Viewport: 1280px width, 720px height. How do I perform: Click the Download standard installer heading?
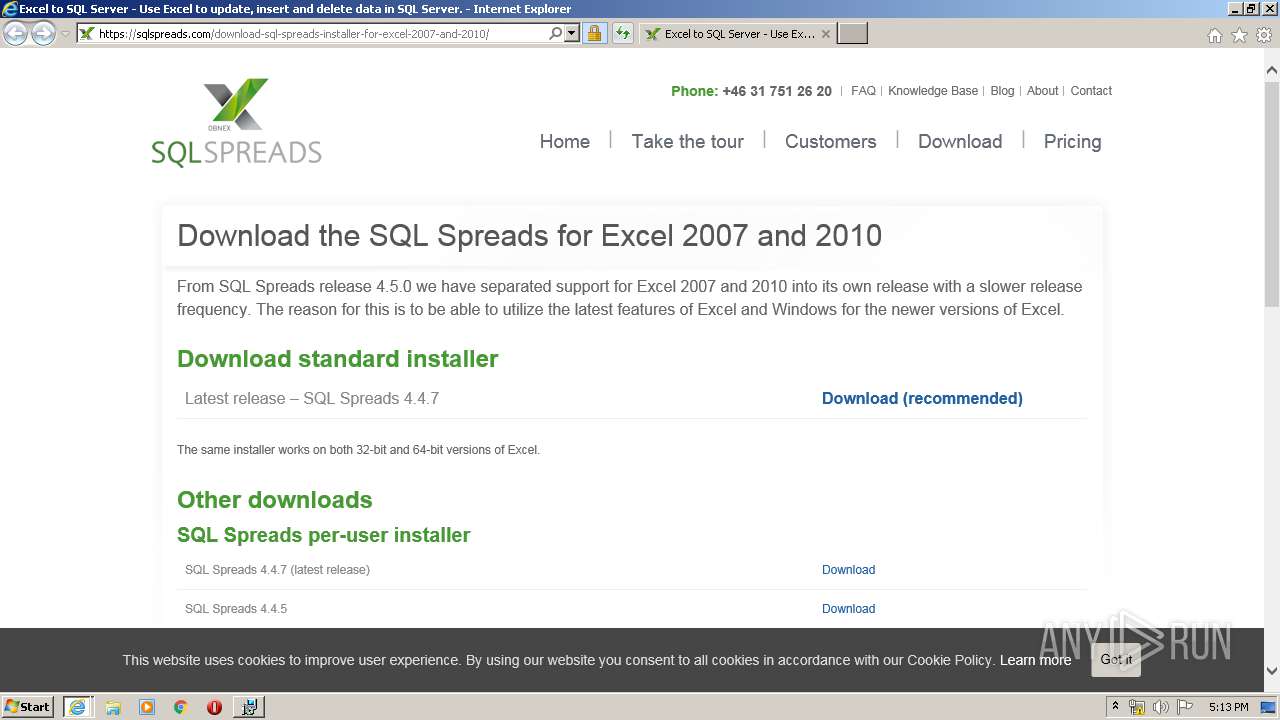coord(337,359)
